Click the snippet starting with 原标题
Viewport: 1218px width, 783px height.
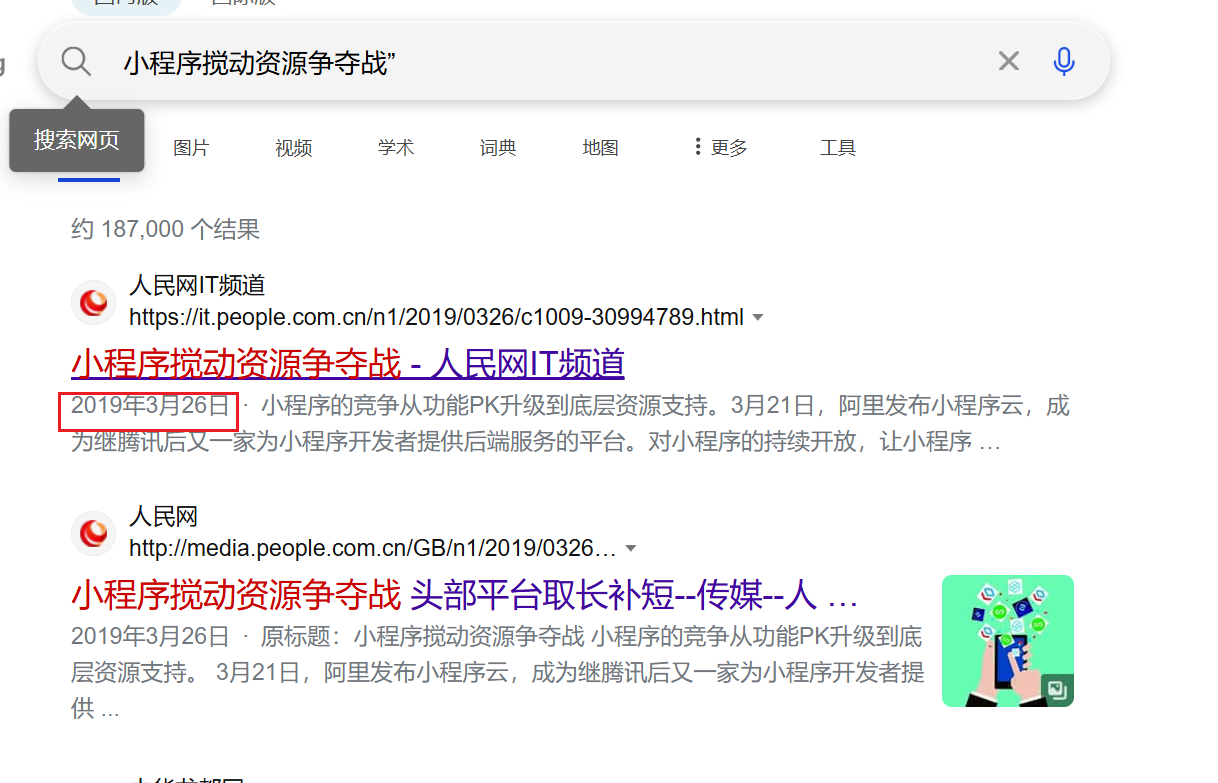(x=497, y=673)
